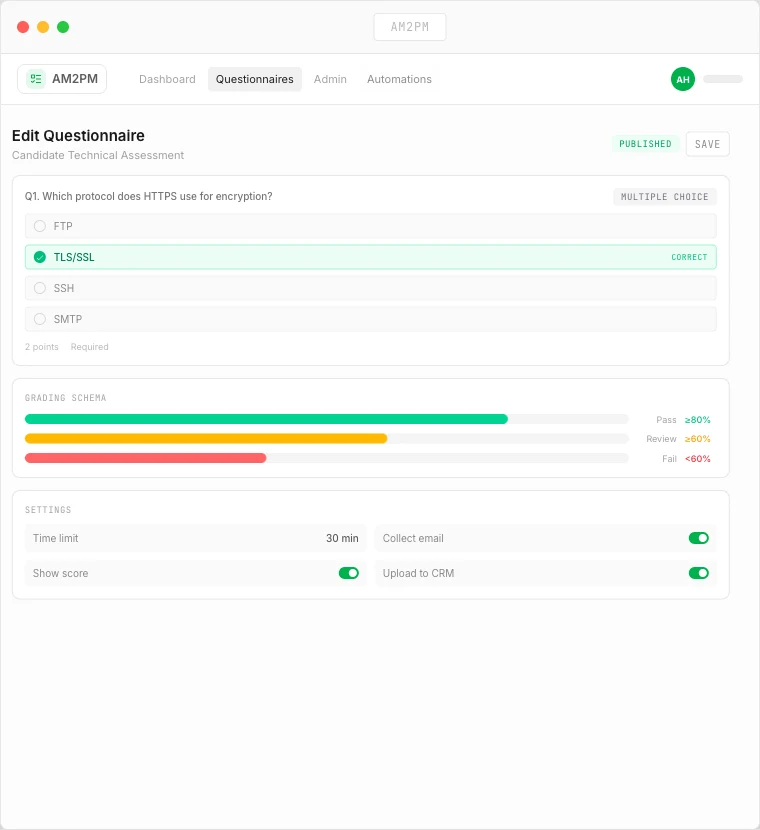Click the red close window button

[23, 27]
